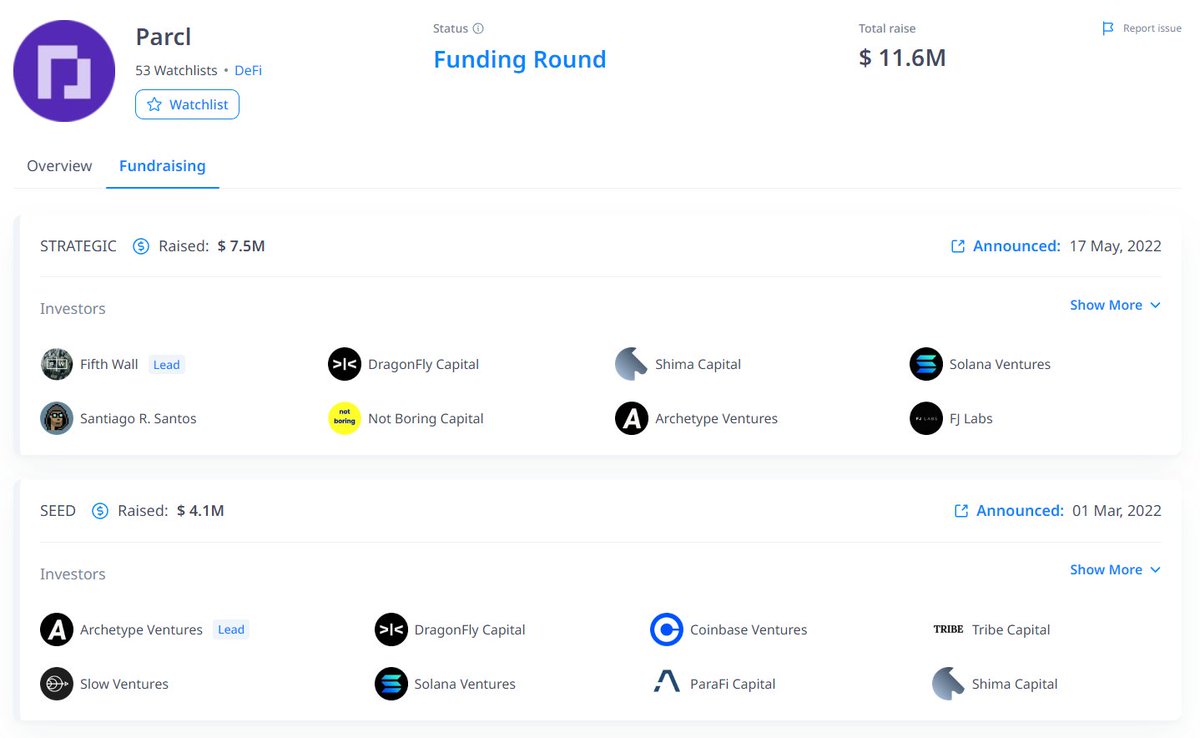Click the DragonFly Capital logo icon
Screen dimensions: 1200x738
(x=344, y=364)
